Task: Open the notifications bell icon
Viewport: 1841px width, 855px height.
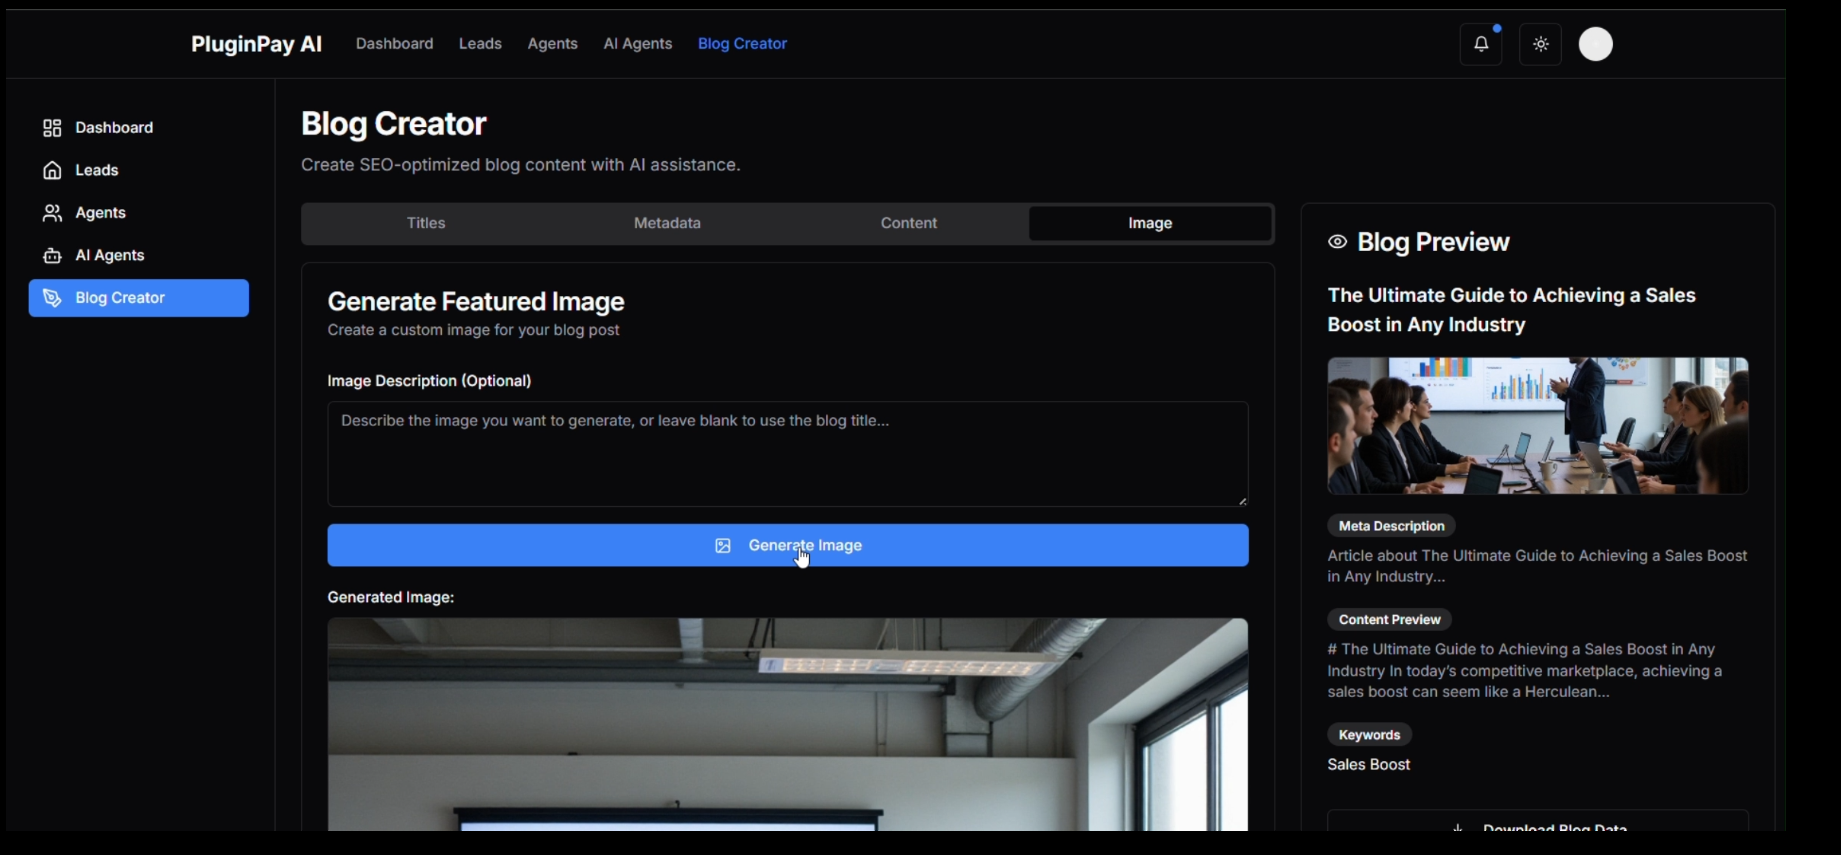Action: tap(1481, 44)
